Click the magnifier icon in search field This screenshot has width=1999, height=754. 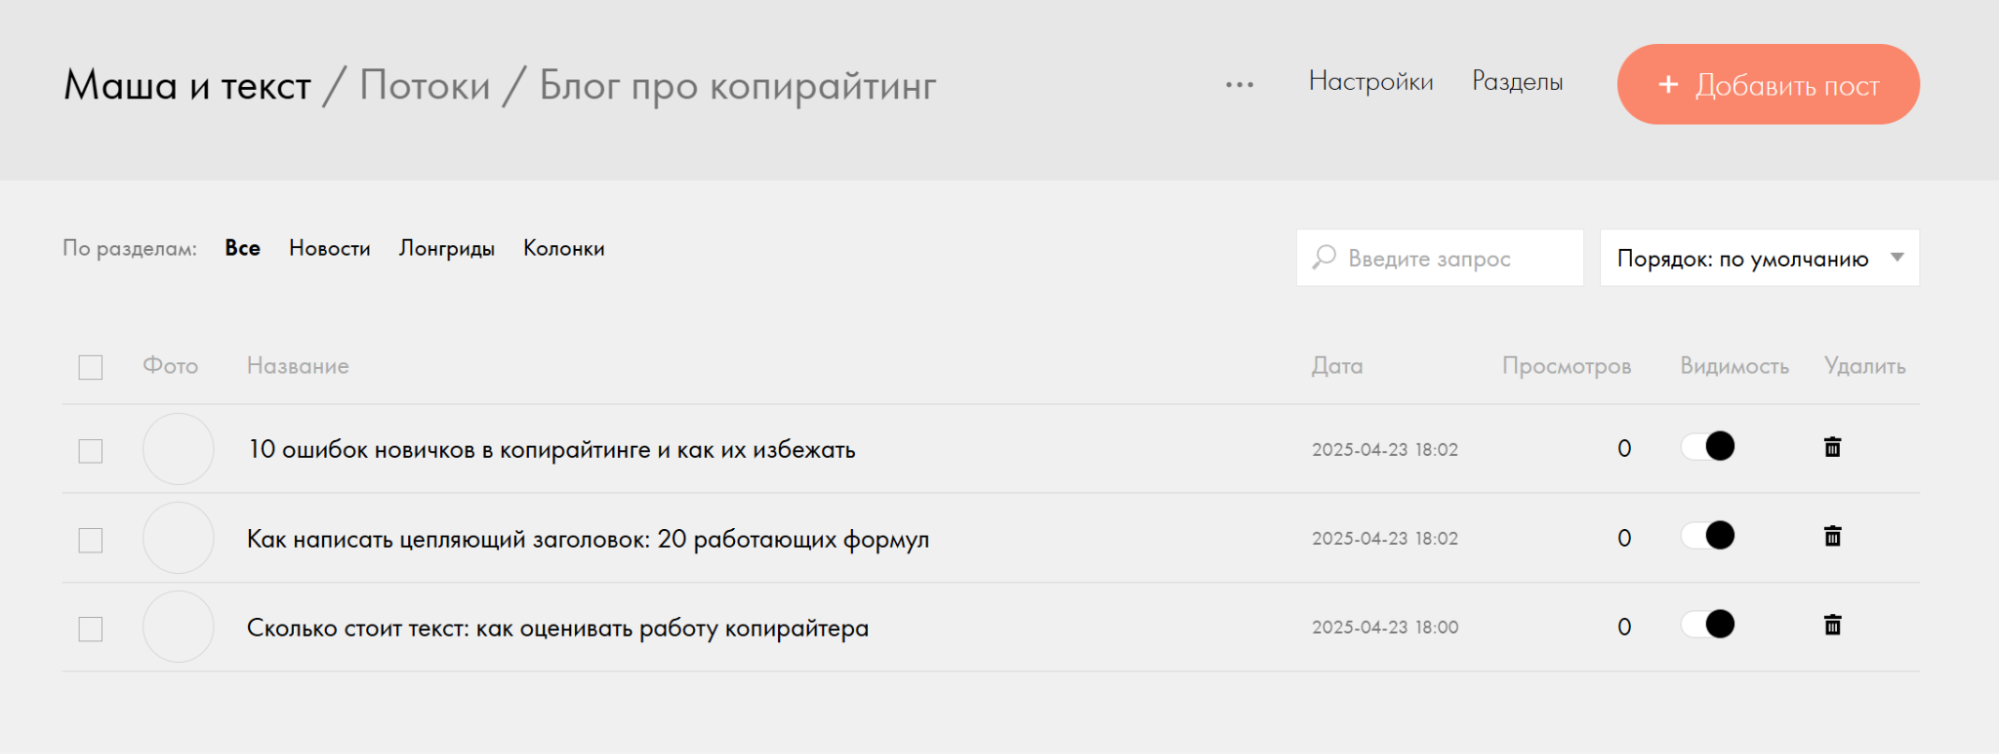click(1324, 257)
